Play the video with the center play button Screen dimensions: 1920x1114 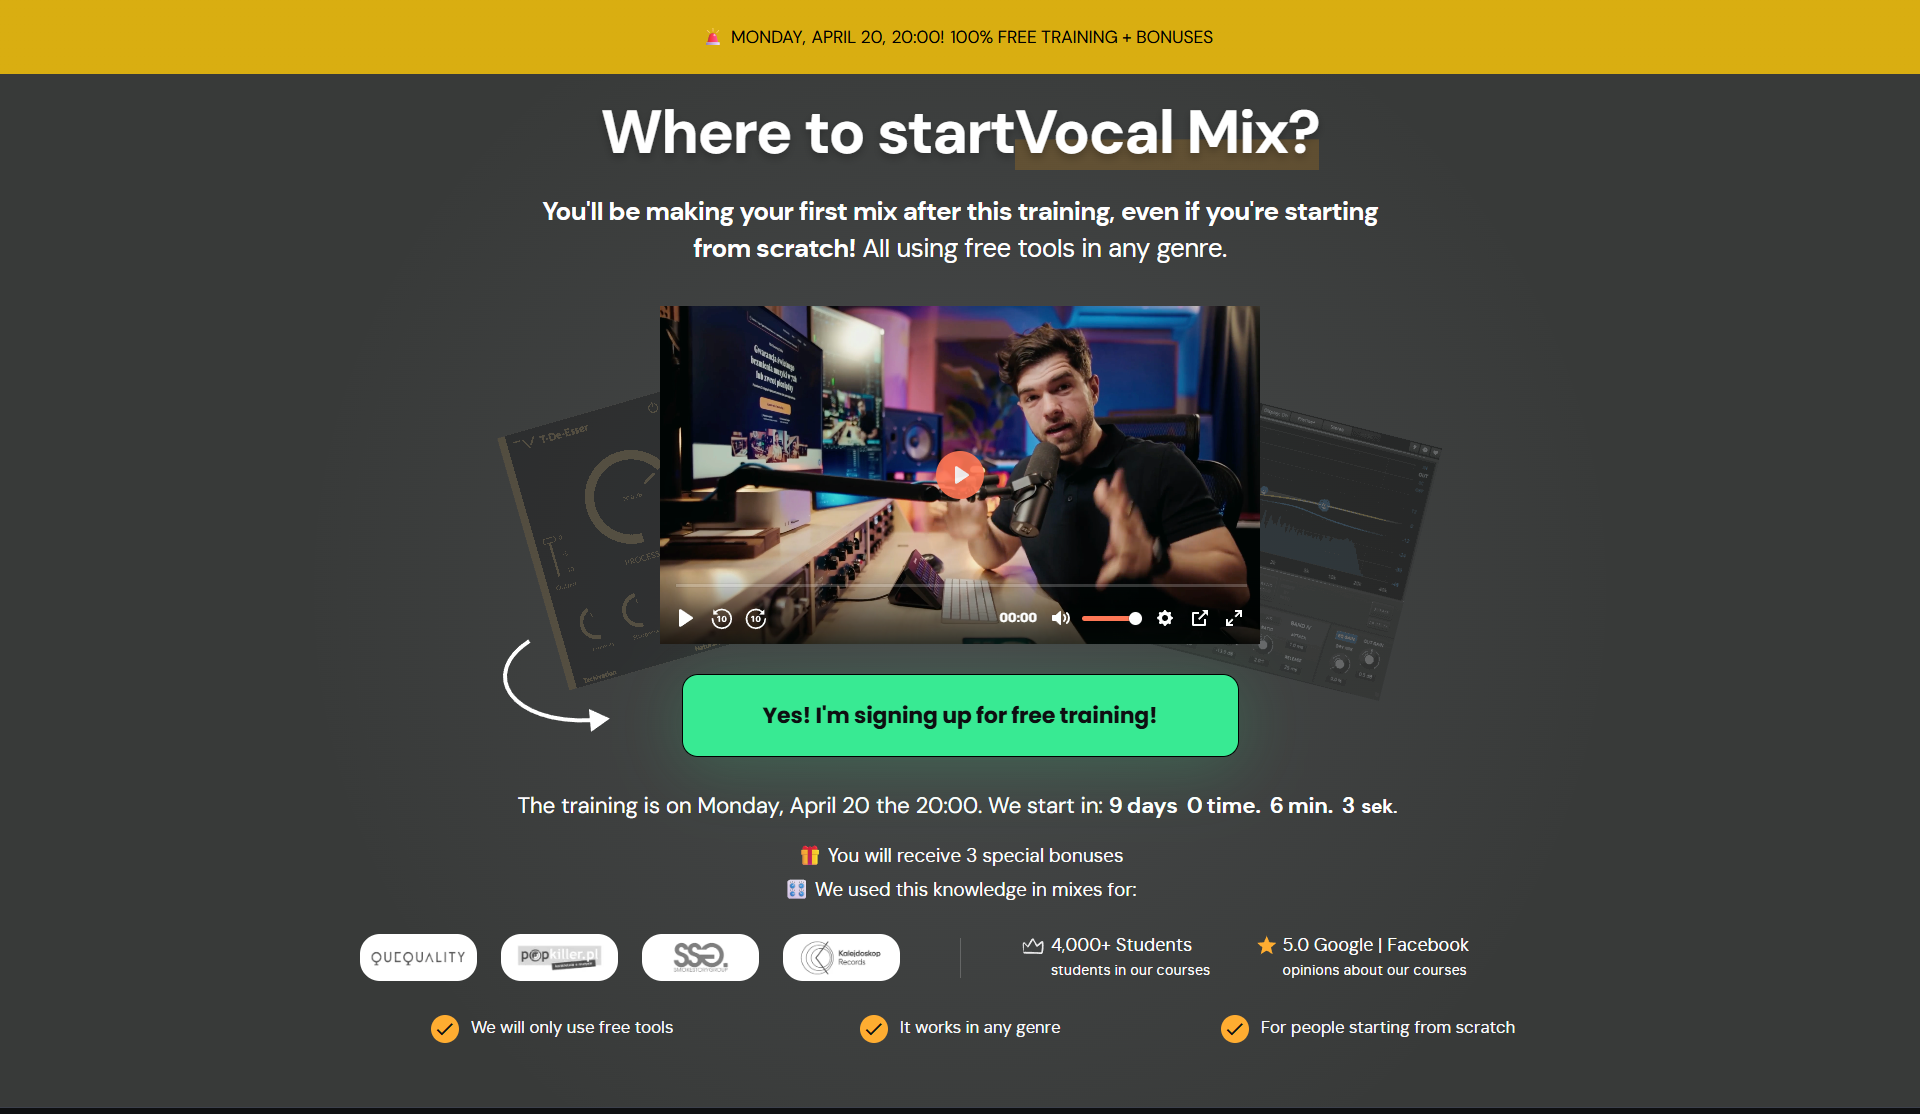coord(960,475)
